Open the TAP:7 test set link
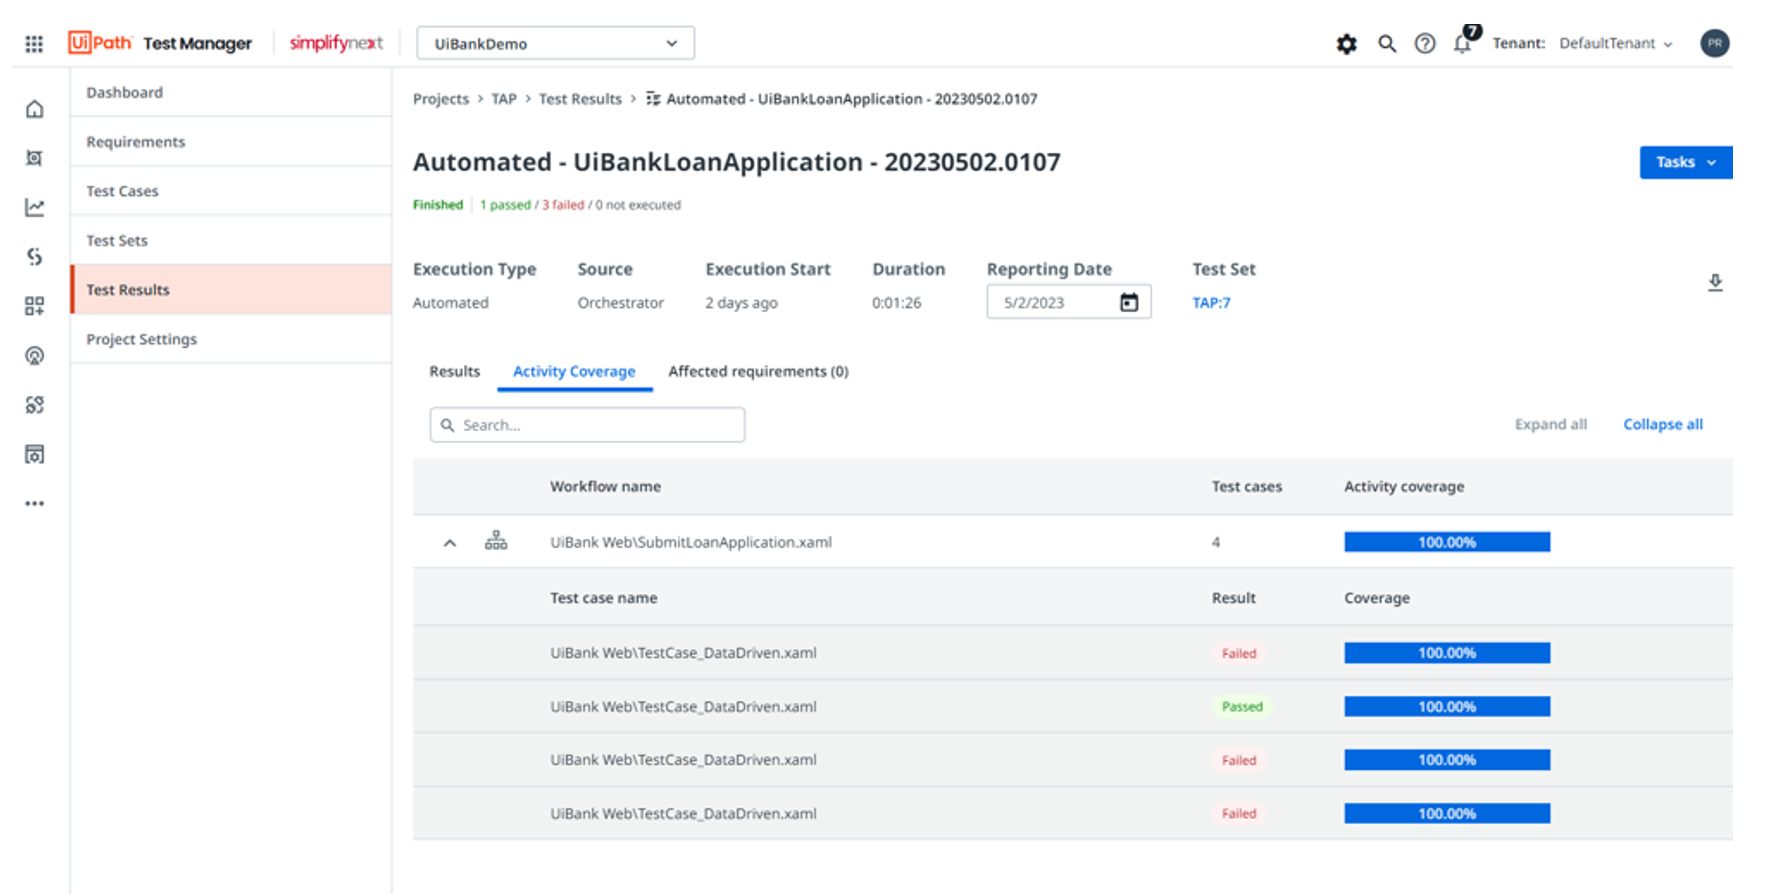 click(x=1211, y=303)
